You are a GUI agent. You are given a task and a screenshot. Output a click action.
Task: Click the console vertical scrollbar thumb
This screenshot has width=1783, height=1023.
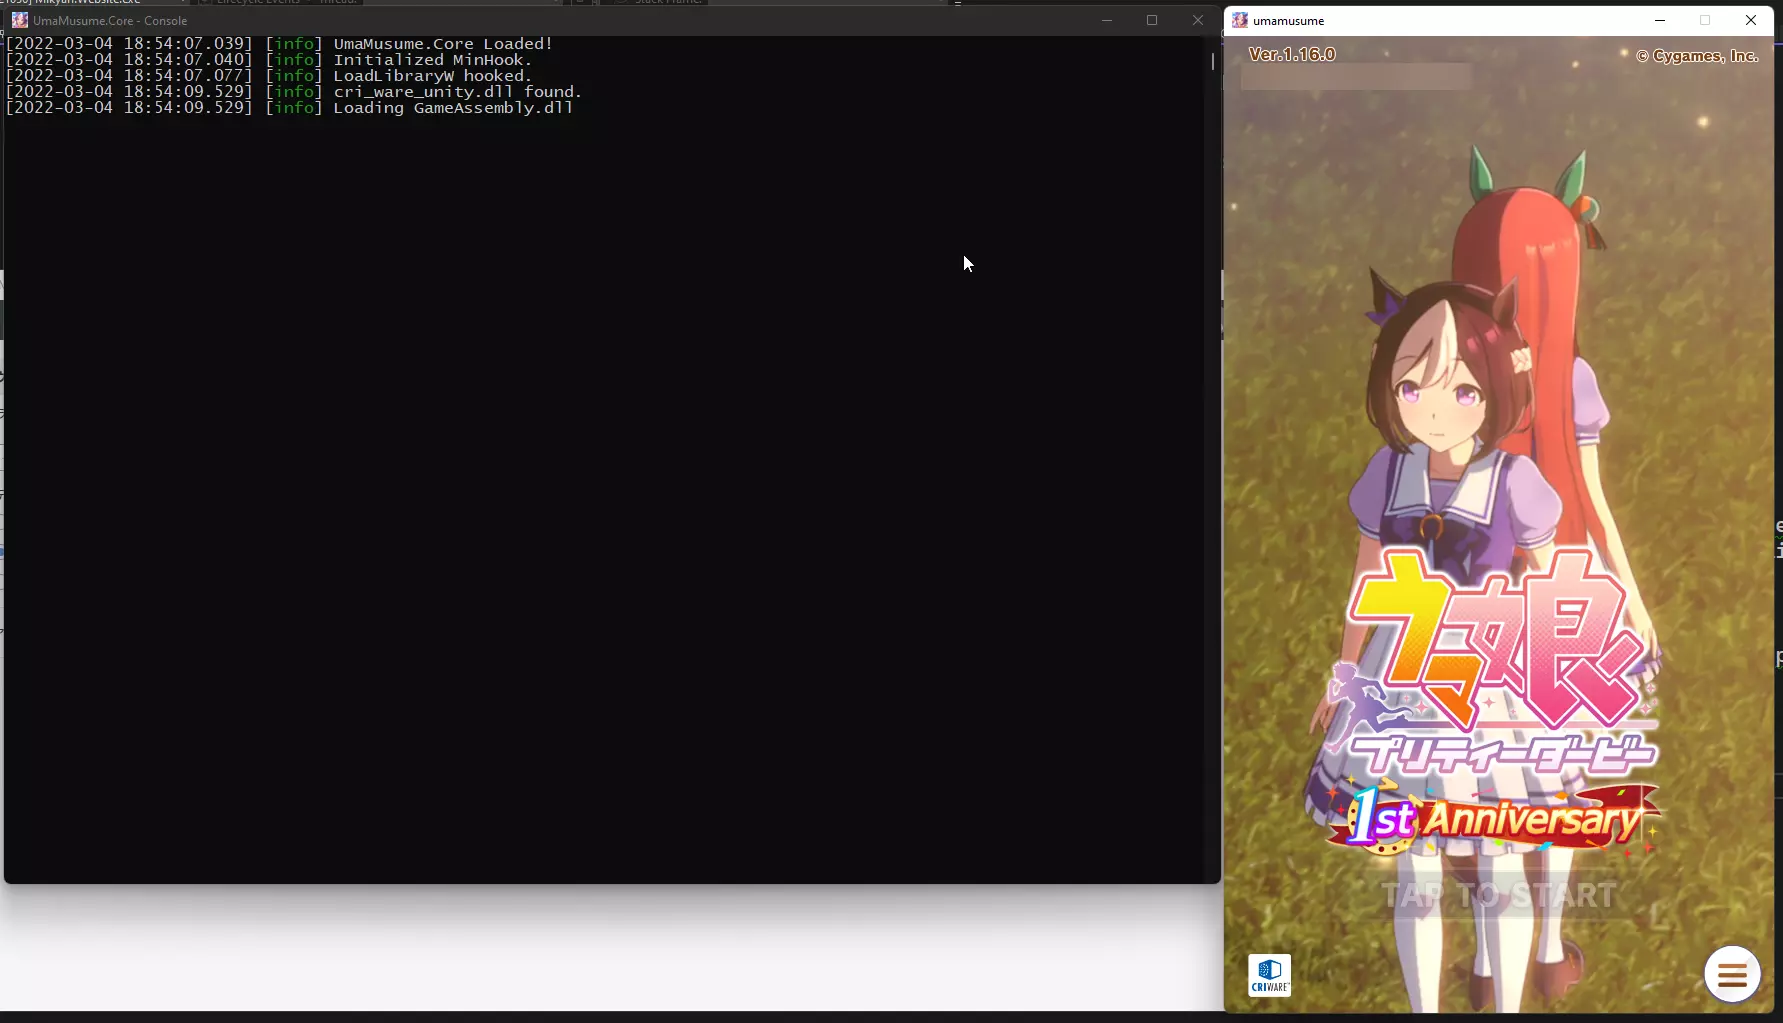point(1213,61)
